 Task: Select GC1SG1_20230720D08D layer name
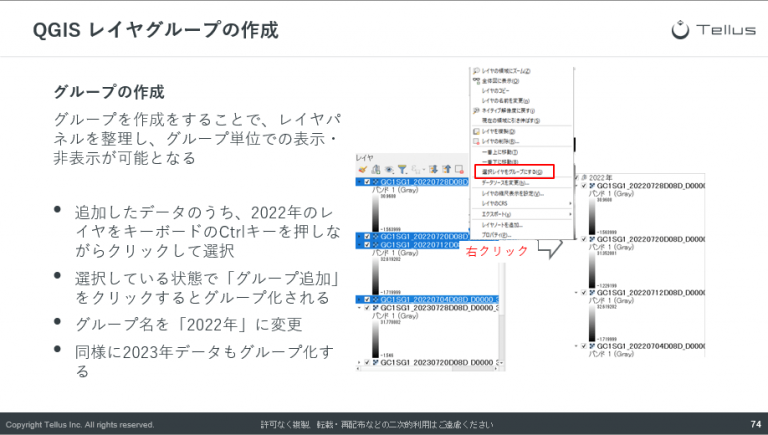[439, 362]
